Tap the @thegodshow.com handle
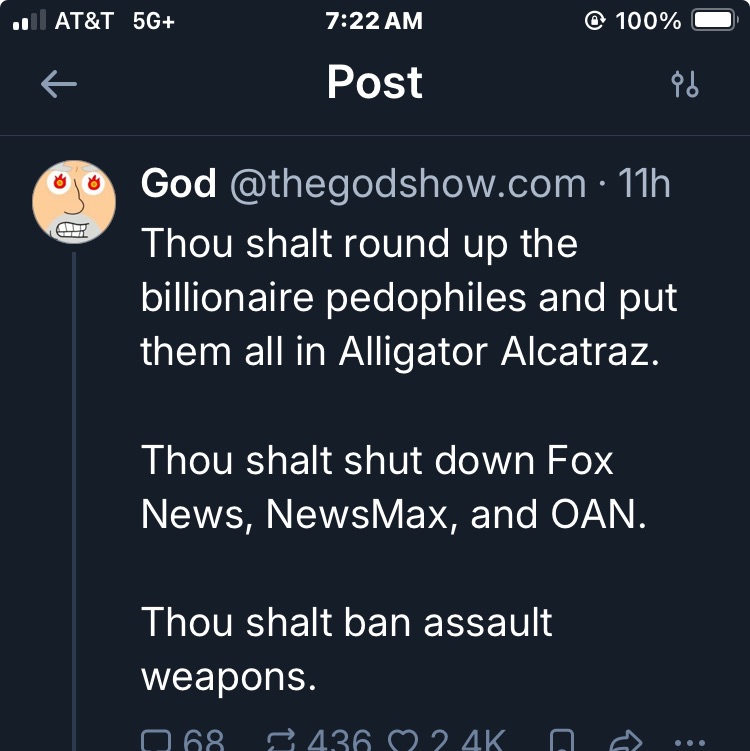This screenshot has width=750, height=751. coord(408,184)
